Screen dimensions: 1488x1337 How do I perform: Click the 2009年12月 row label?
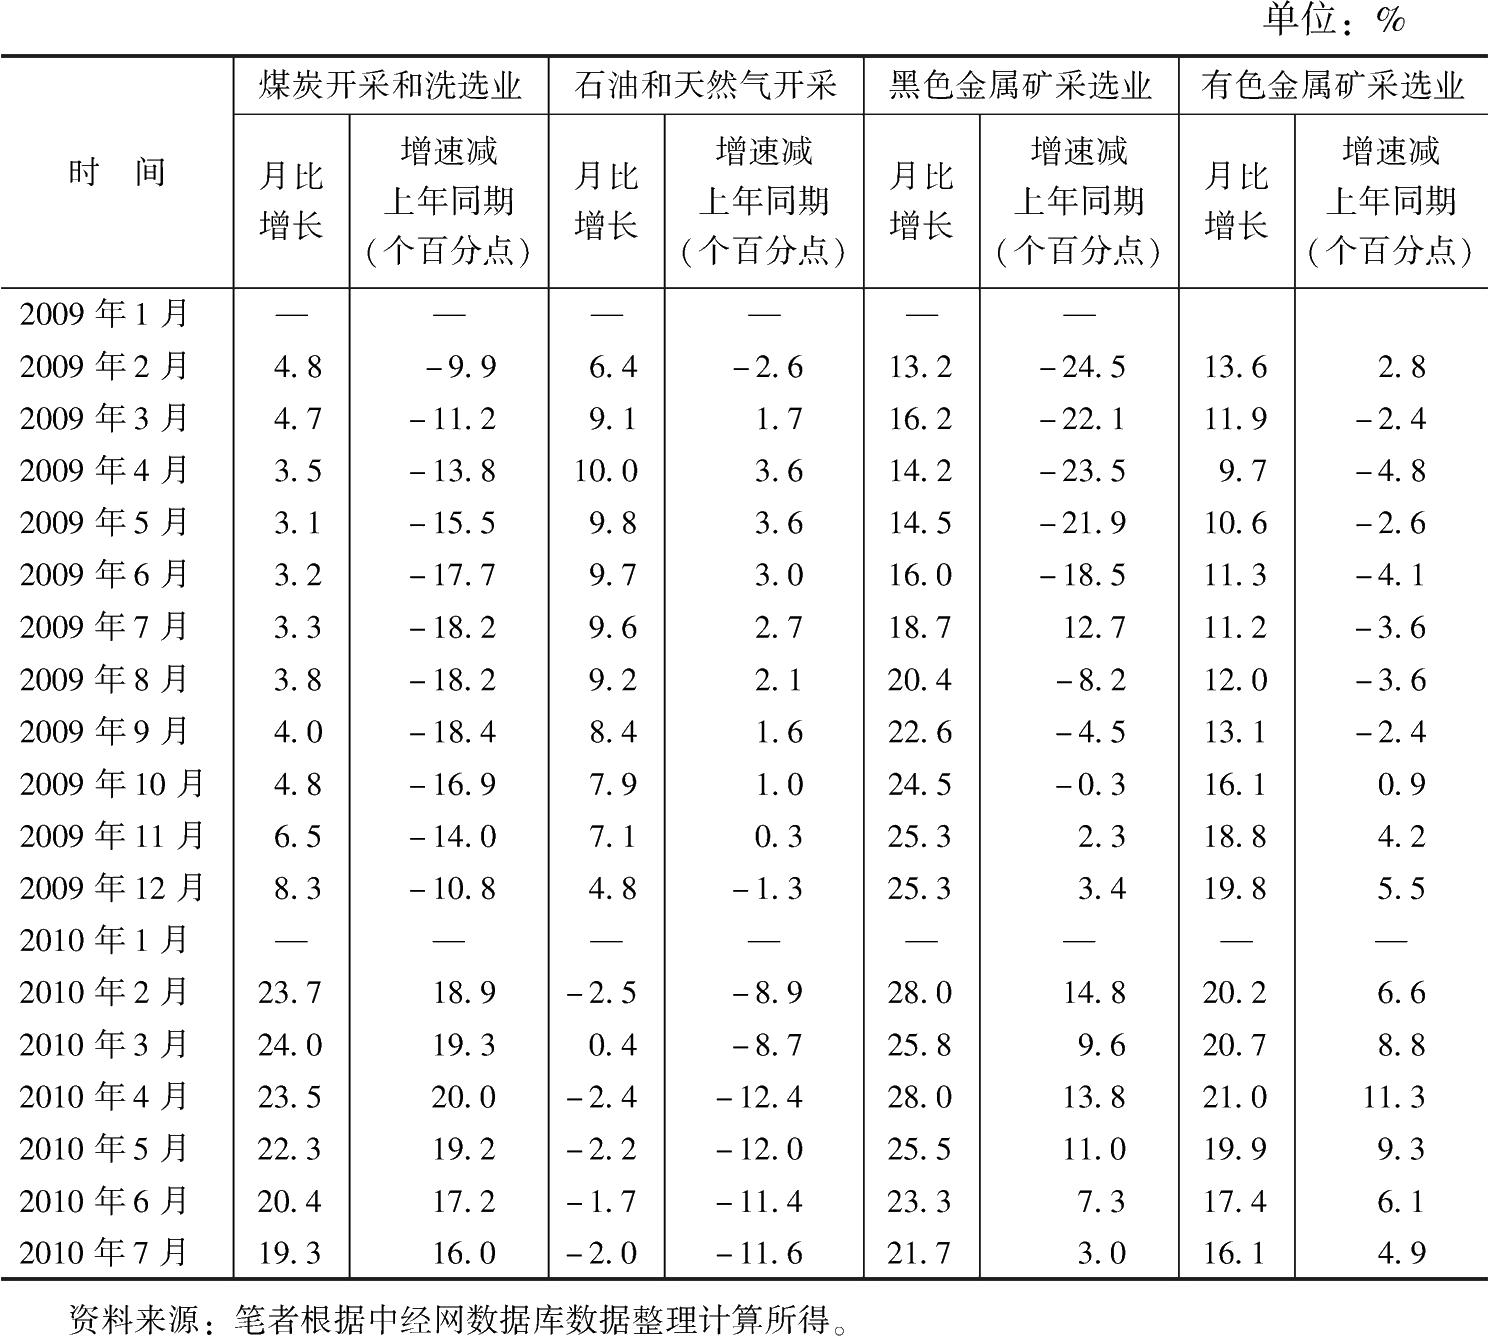pyautogui.click(x=112, y=888)
